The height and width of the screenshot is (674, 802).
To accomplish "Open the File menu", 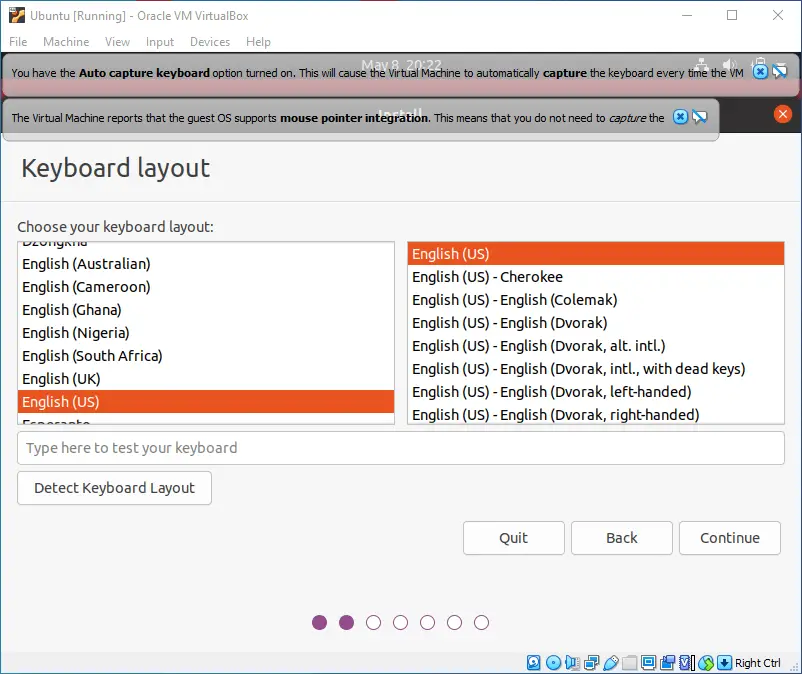I will [x=18, y=42].
